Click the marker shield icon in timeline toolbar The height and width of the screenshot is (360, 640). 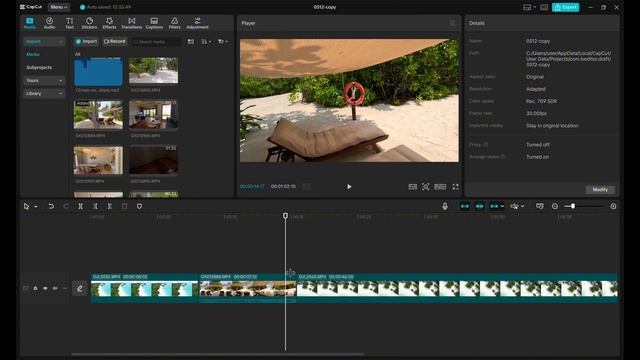coord(139,207)
